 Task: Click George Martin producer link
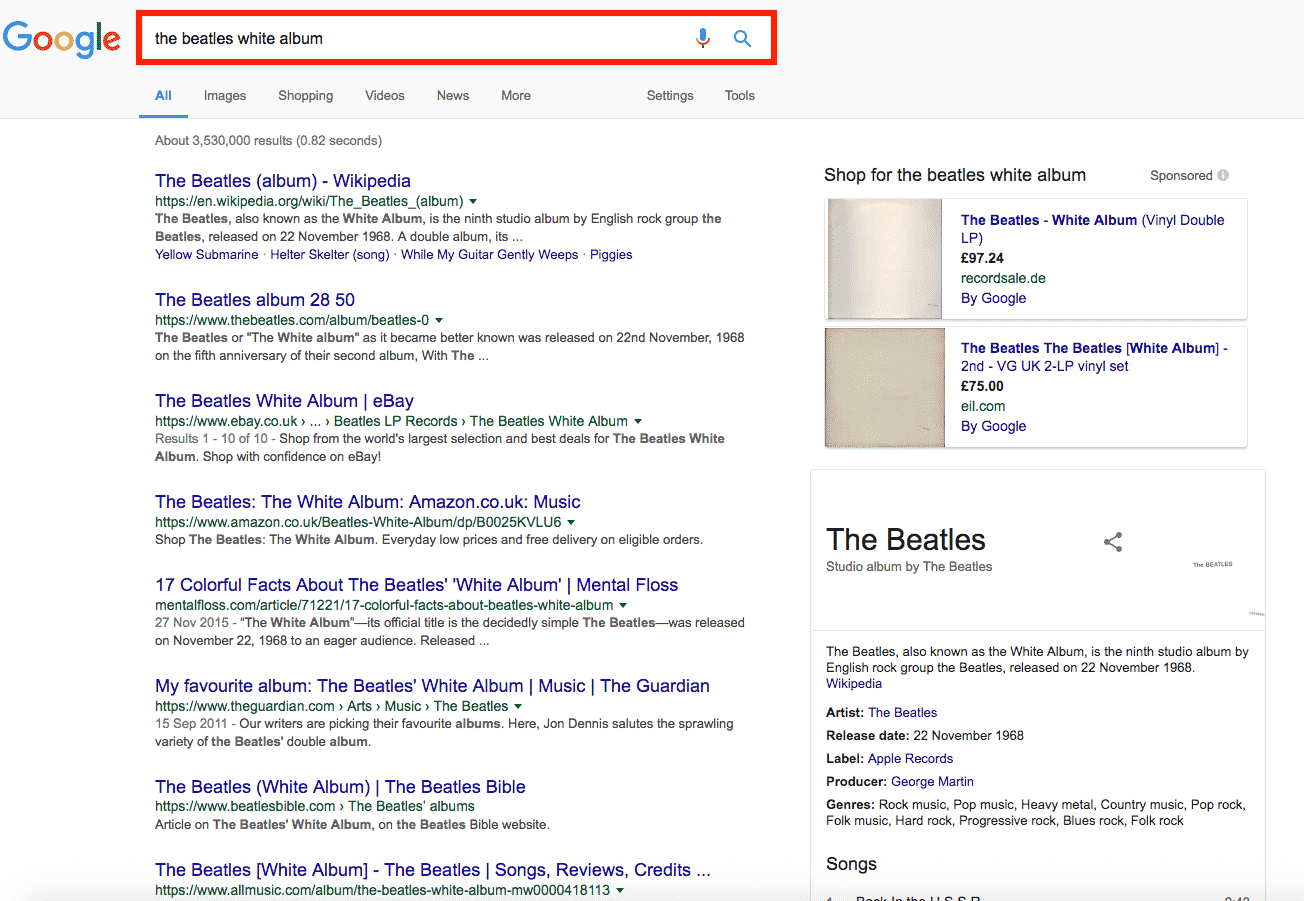932,782
